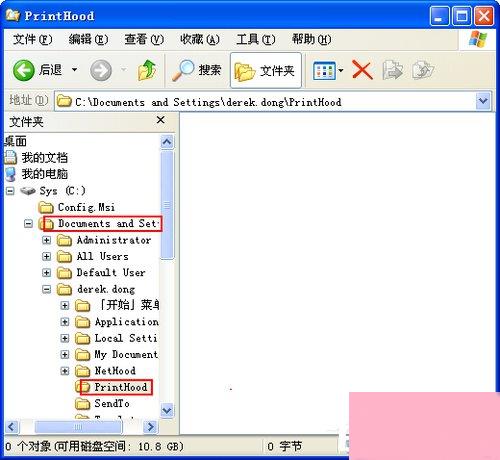Open the 编辑(E) menu
The image size is (500, 460).
click(x=88, y=40)
